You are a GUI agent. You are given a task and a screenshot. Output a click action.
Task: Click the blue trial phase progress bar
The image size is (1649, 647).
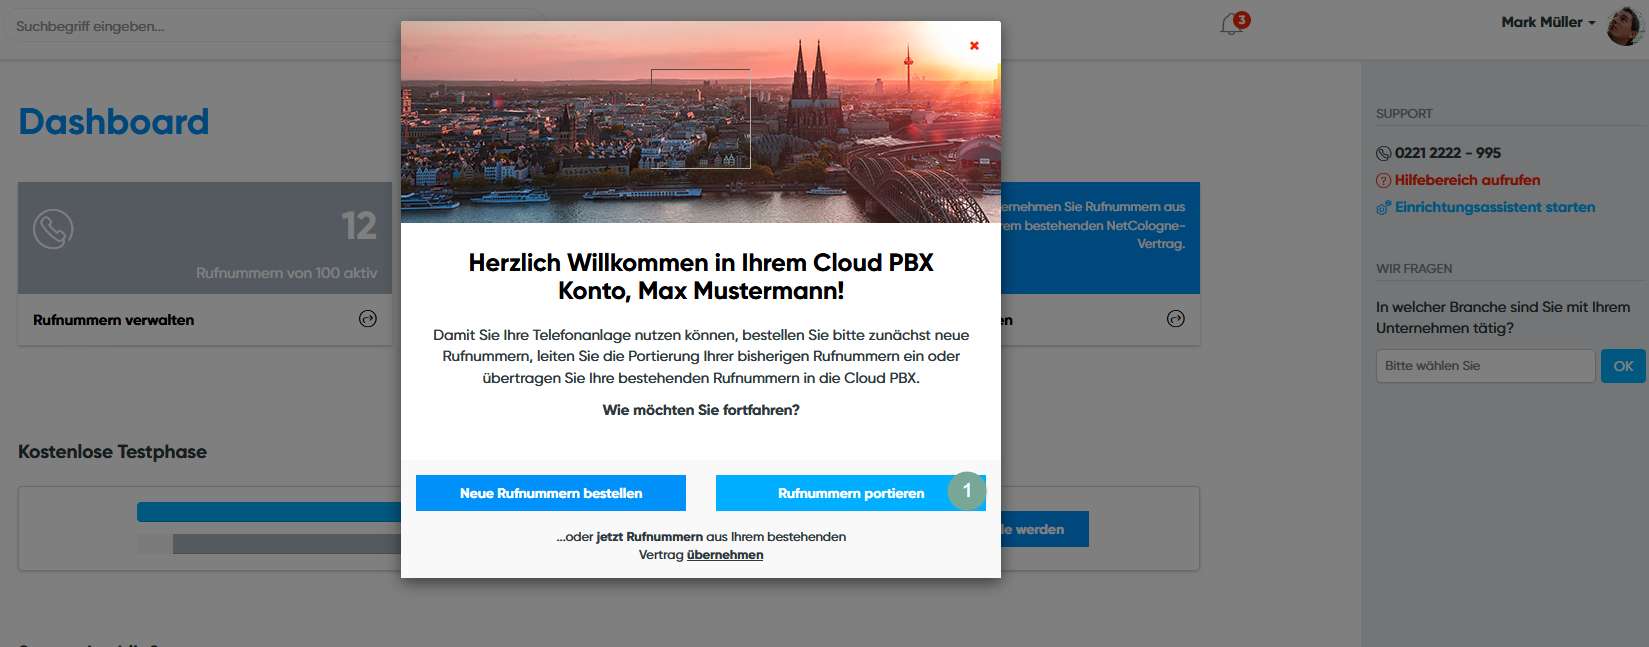click(268, 512)
